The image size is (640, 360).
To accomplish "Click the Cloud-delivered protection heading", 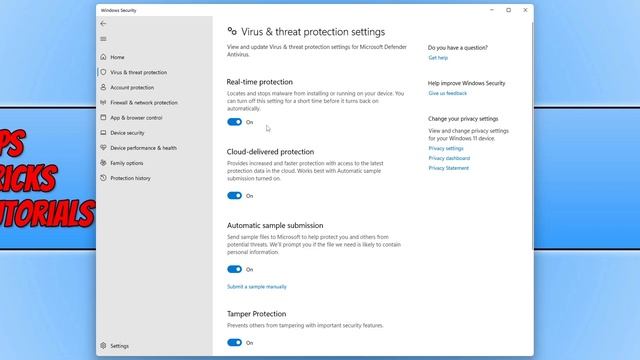I will 270,152.
